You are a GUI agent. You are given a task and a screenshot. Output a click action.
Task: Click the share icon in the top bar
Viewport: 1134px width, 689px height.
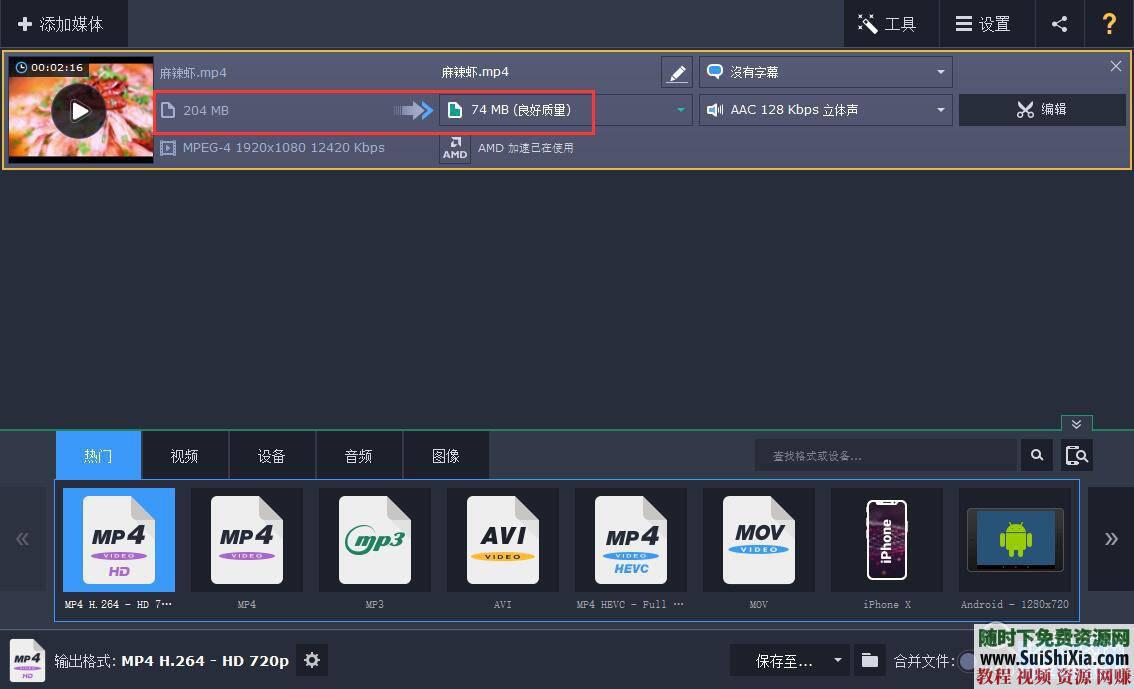tap(1060, 23)
